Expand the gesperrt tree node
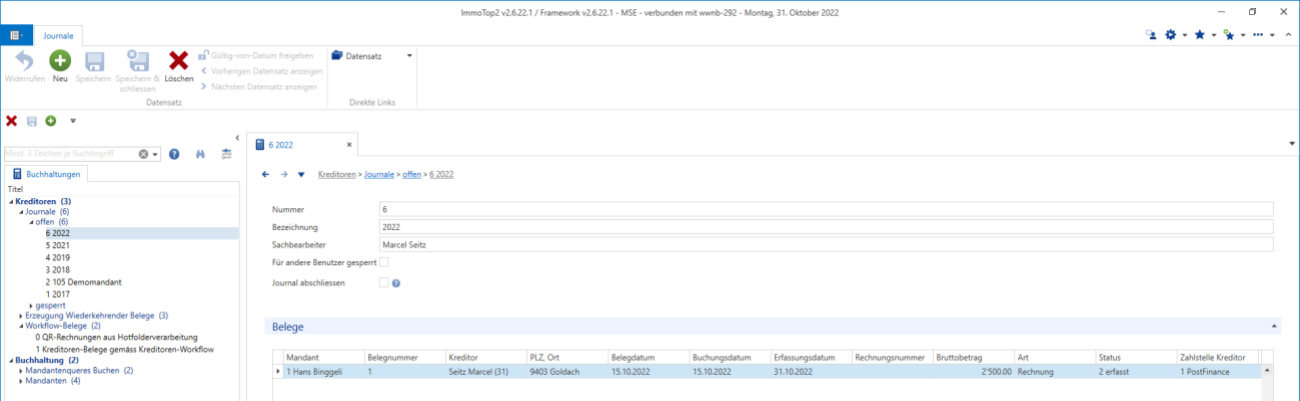This screenshot has height=401, width=1300. [x=31, y=305]
